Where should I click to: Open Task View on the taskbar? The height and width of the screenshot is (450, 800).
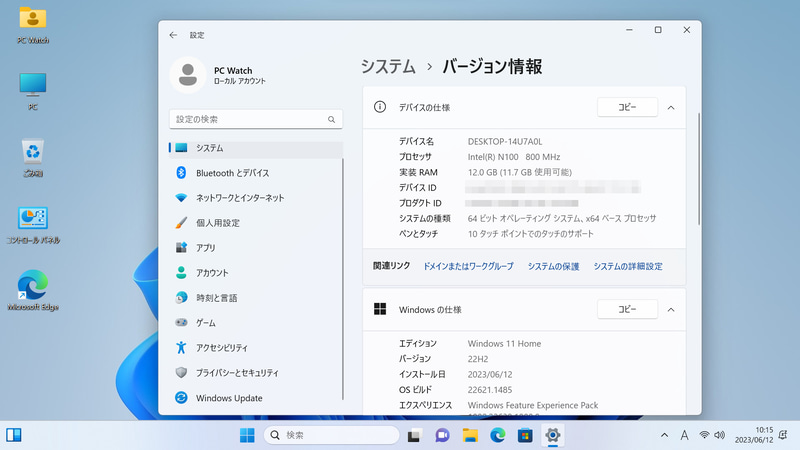coord(414,435)
